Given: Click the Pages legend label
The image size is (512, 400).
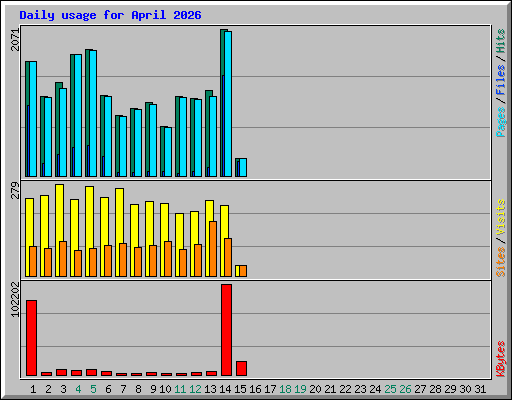Looking at the screenshot, I should click(501, 122).
